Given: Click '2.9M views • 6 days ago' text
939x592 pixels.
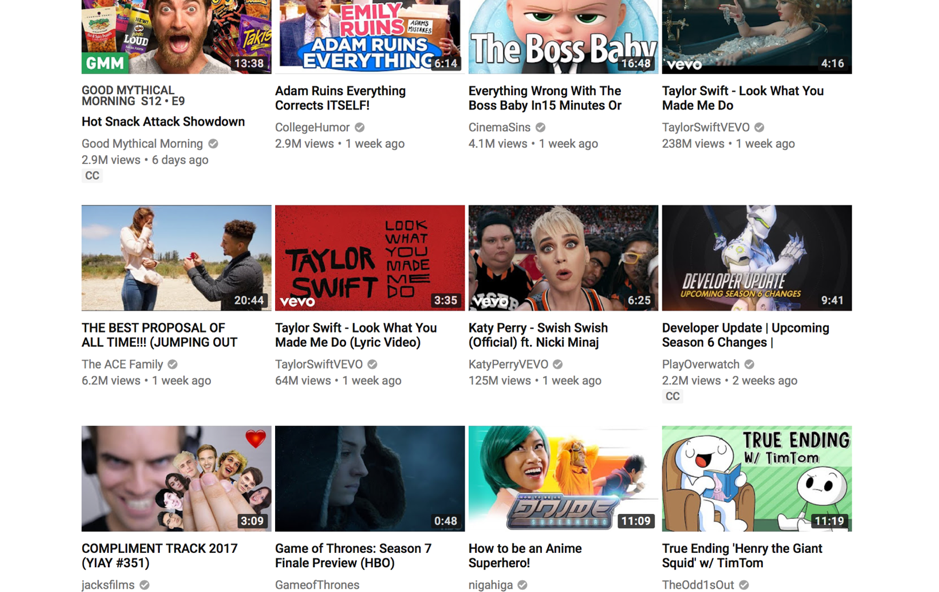Looking at the screenshot, I should tap(145, 160).
